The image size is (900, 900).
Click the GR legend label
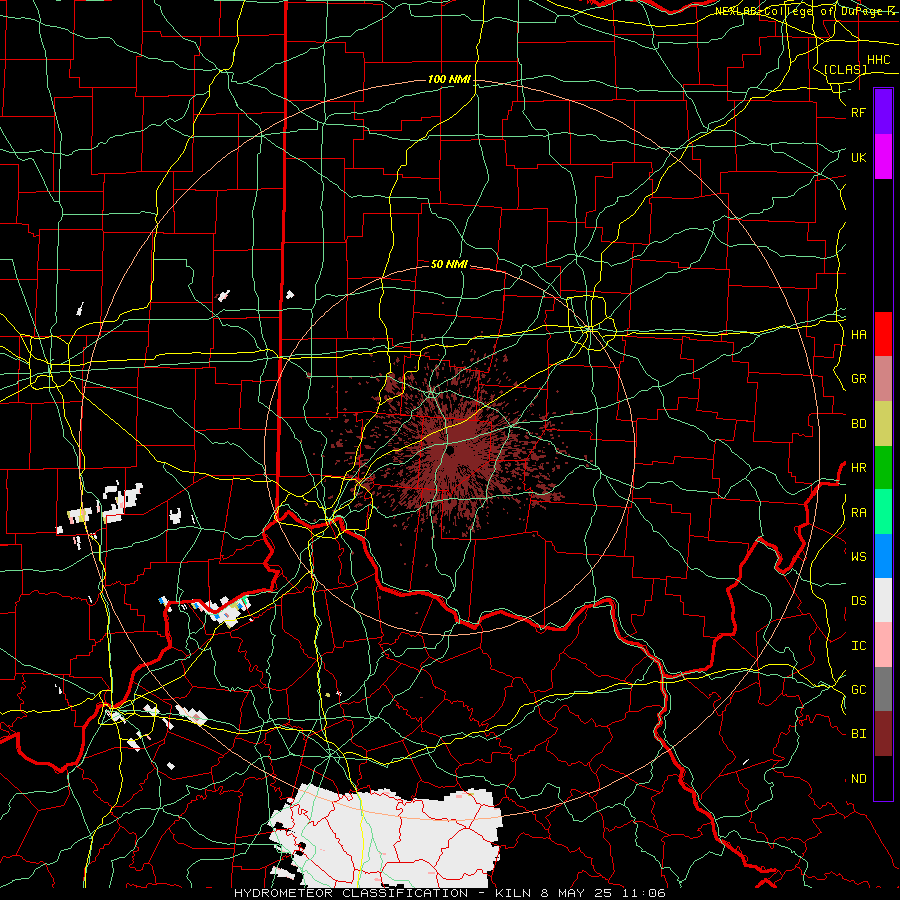(x=858, y=379)
